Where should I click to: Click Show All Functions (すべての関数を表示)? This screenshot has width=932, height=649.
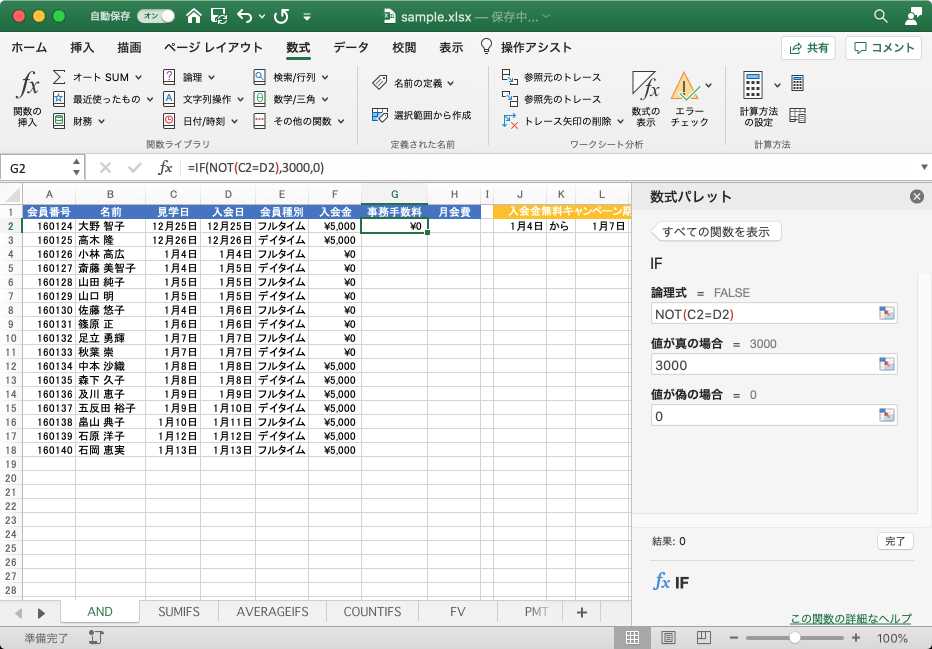click(x=716, y=232)
